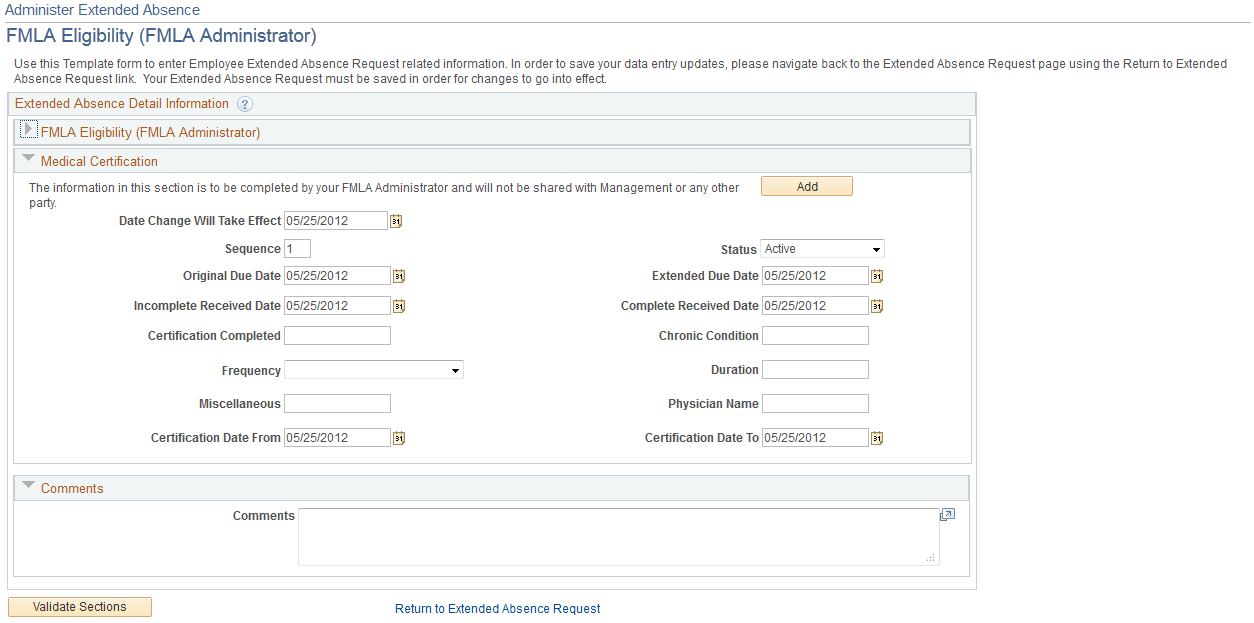
Task: Click inside the Physician Name field
Action: 814,403
